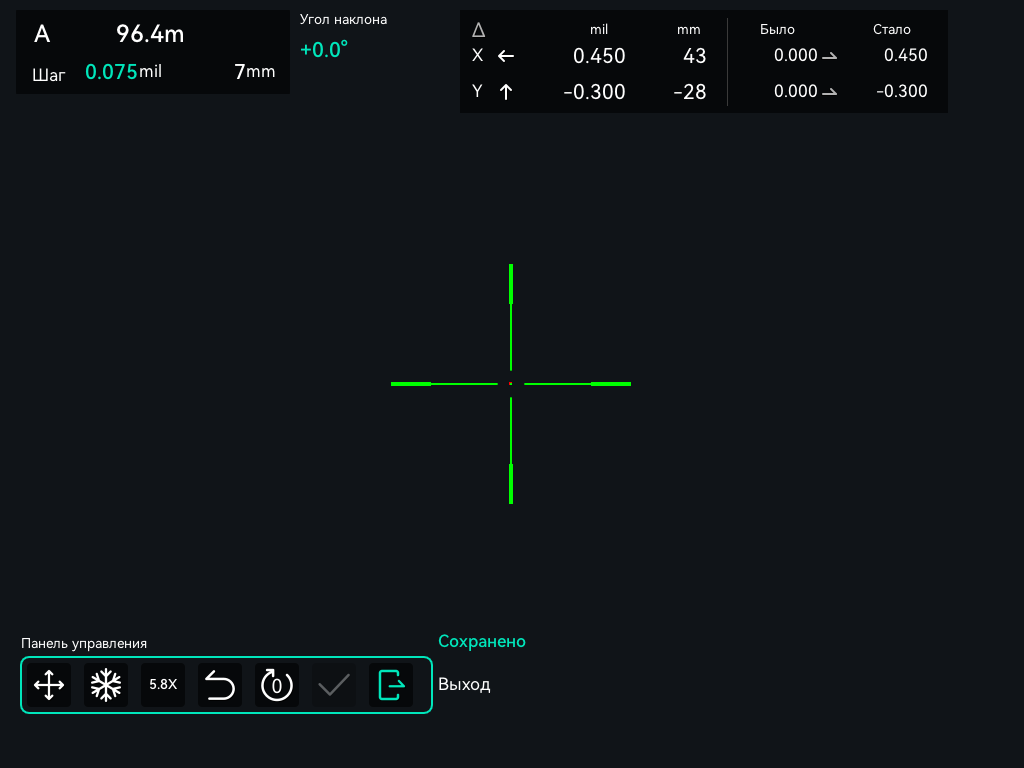Click the Y mil value -0.300 in the delta column
The width and height of the screenshot is (1024, 768).
pos(594,92)
